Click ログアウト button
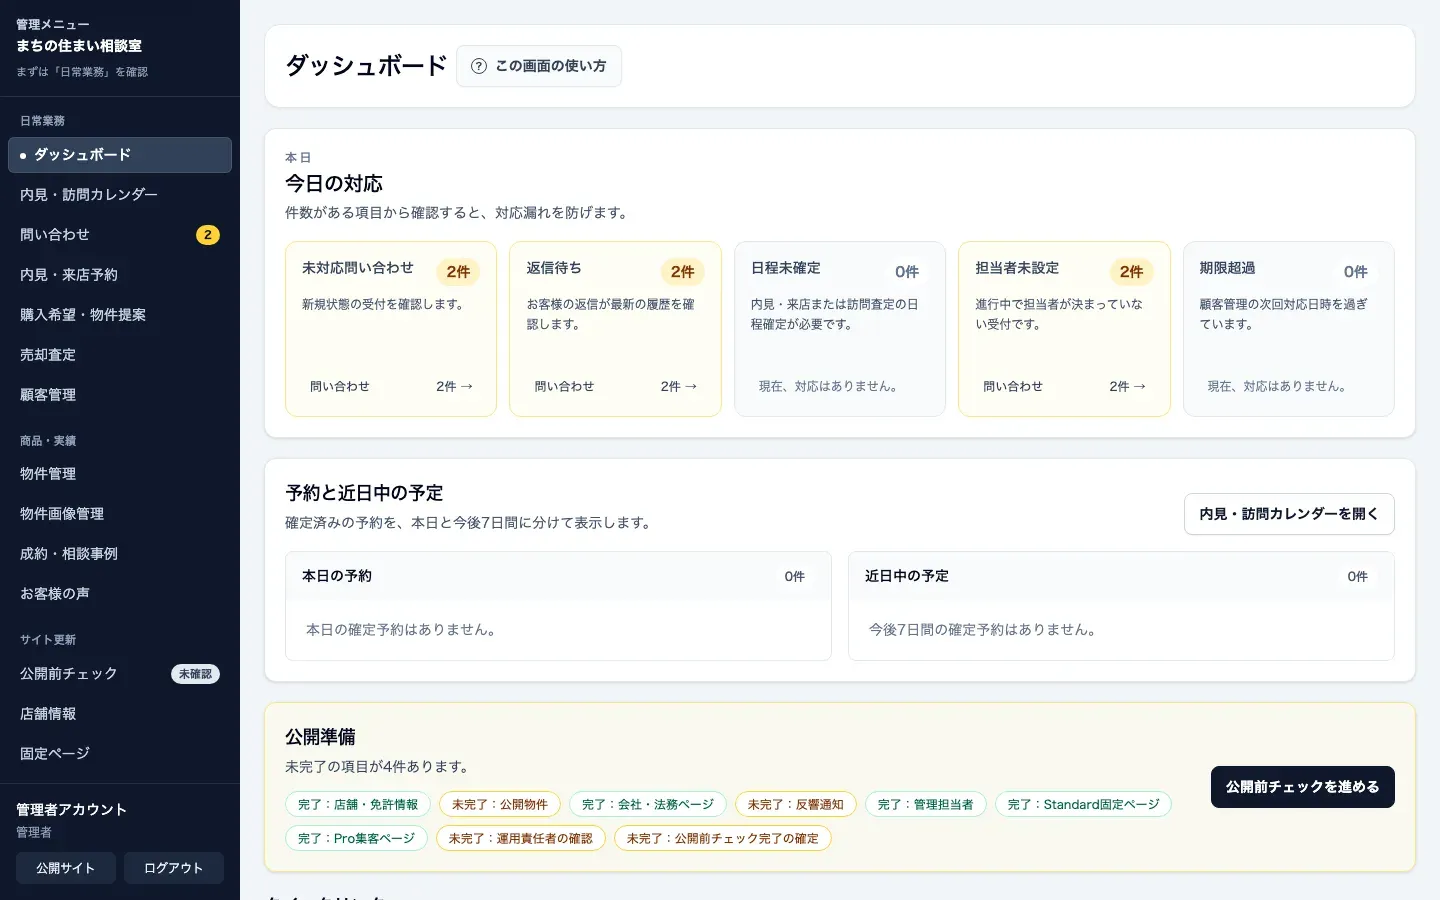 (x=174, y=868)
